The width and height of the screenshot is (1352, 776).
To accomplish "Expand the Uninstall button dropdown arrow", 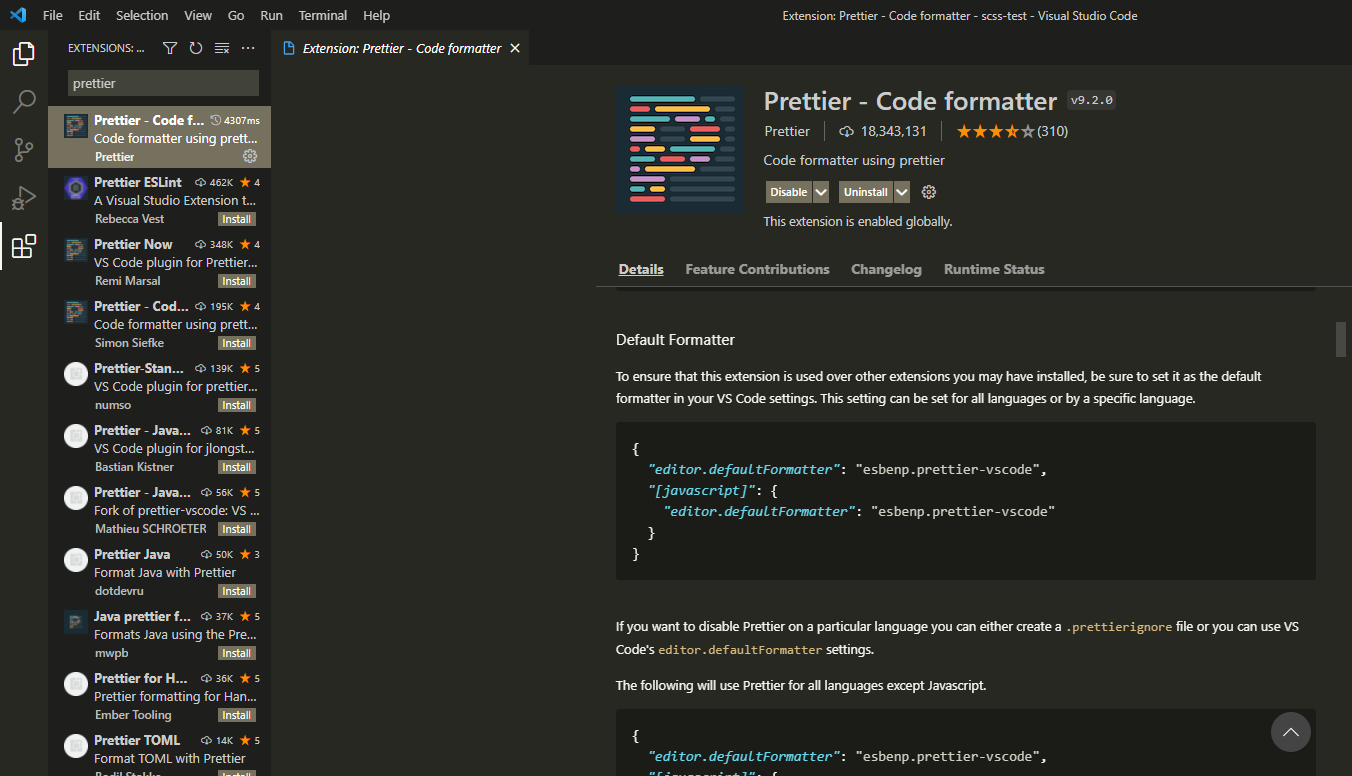I will (902, 192).
